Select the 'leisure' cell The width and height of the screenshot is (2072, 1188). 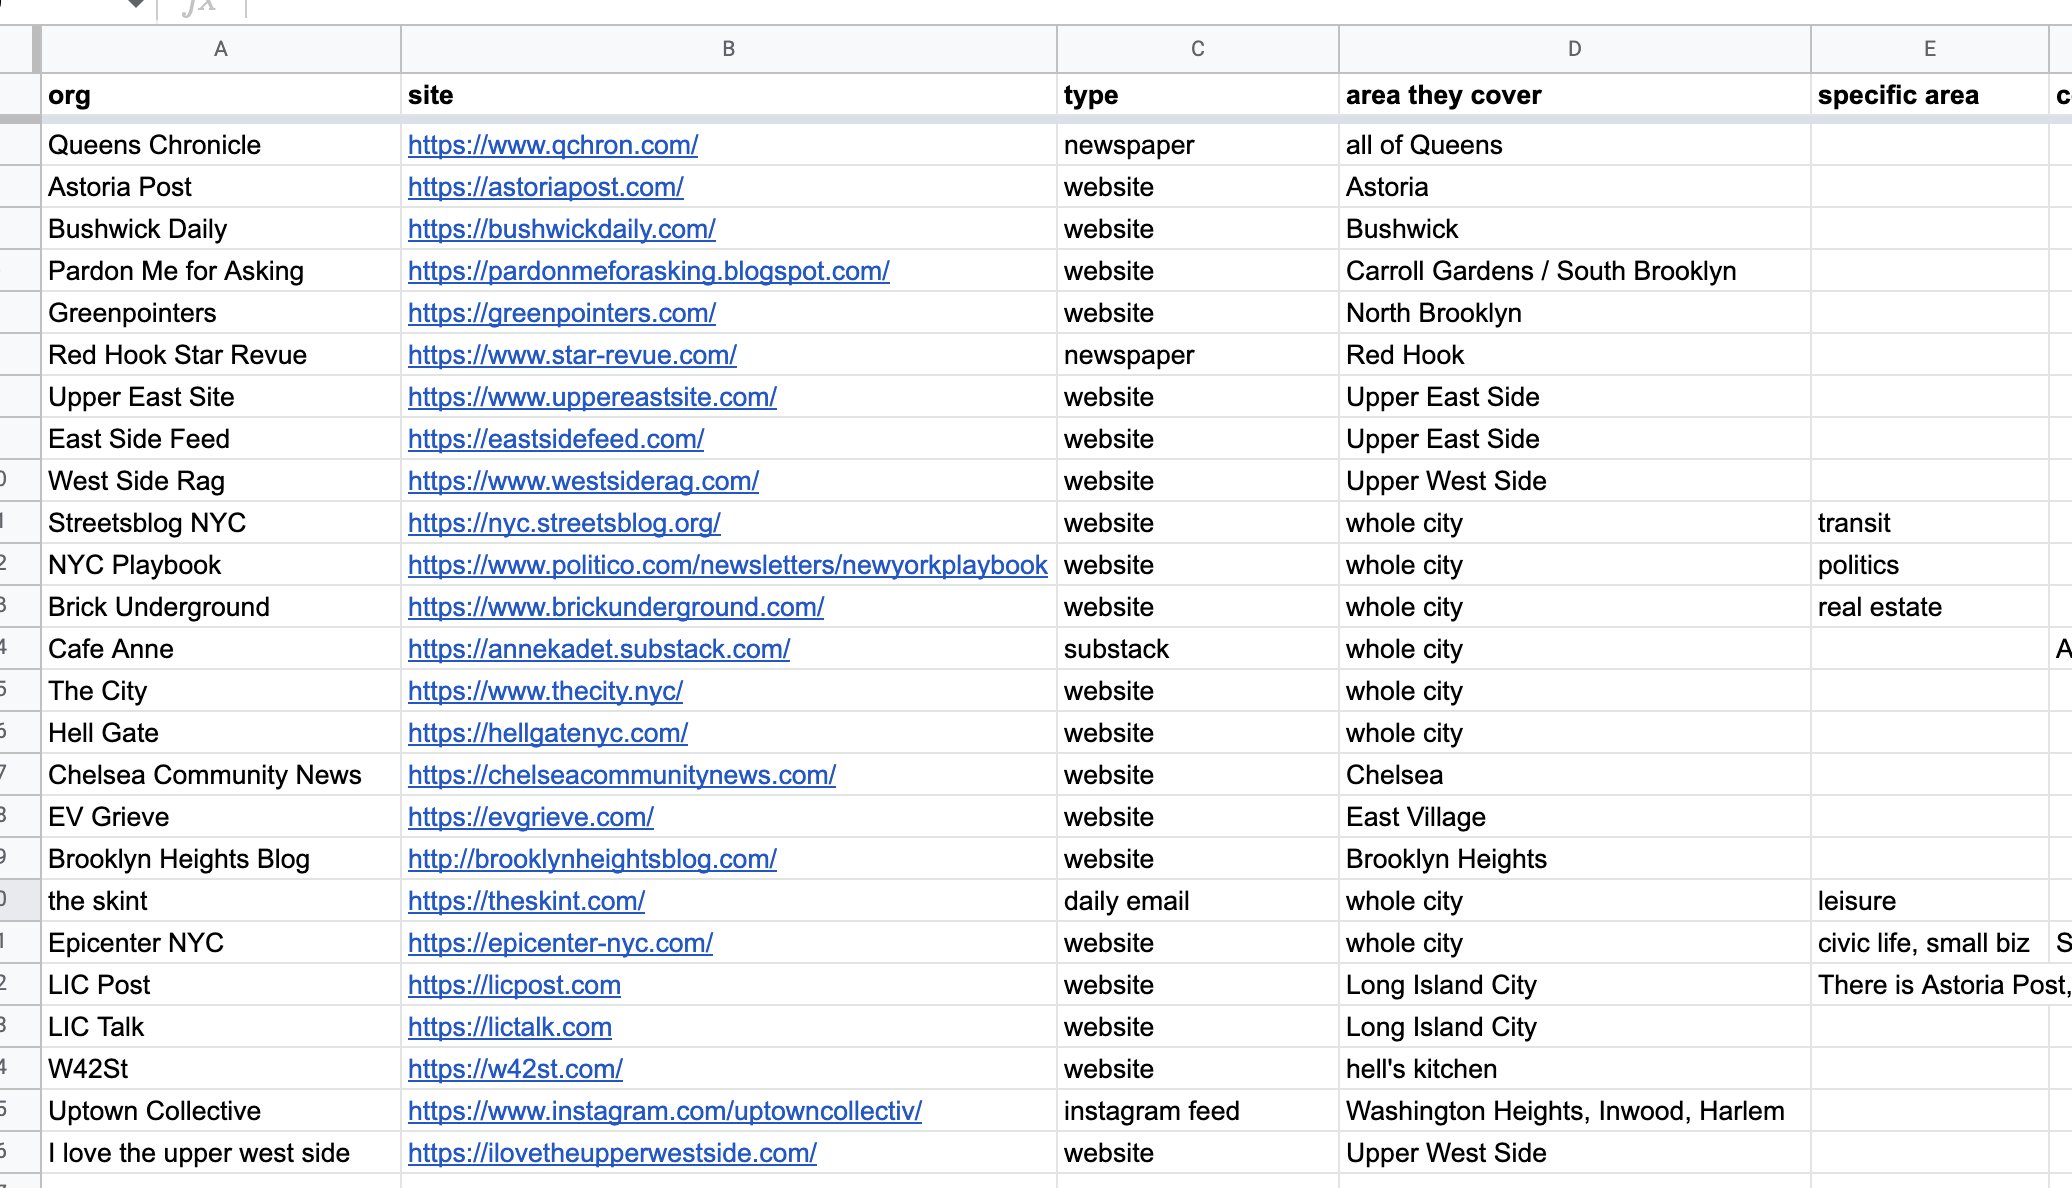pyautogui.click(x=1930, y=901)
